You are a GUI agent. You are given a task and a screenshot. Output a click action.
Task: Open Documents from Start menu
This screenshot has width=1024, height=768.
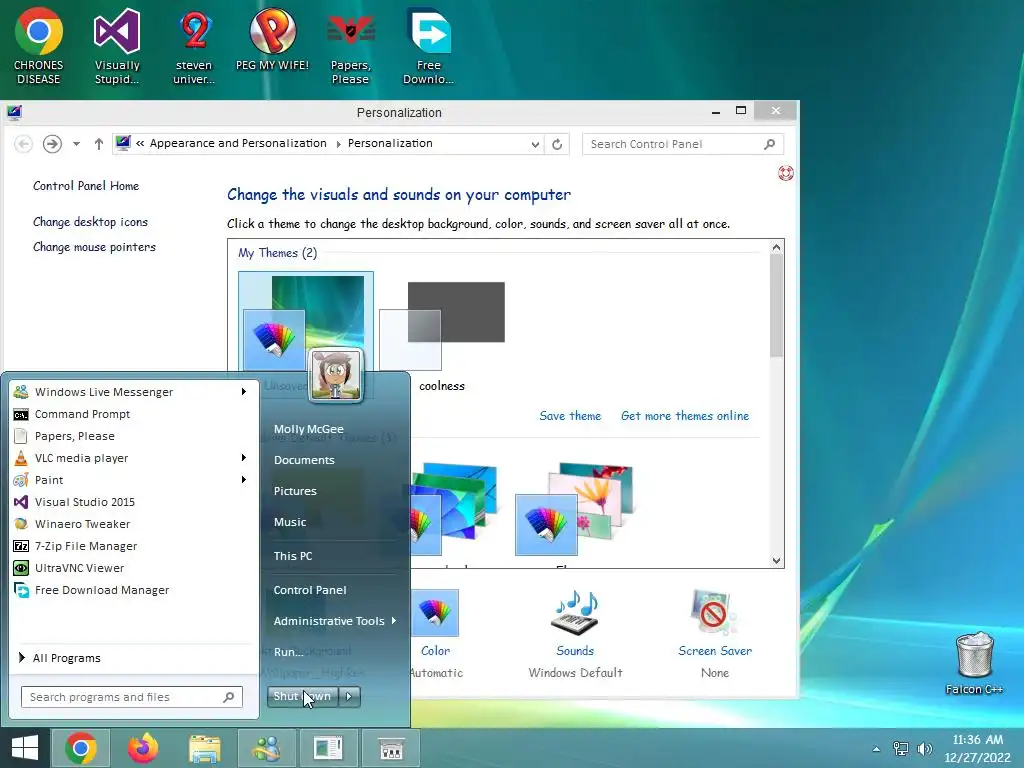(x=304, y=460)
